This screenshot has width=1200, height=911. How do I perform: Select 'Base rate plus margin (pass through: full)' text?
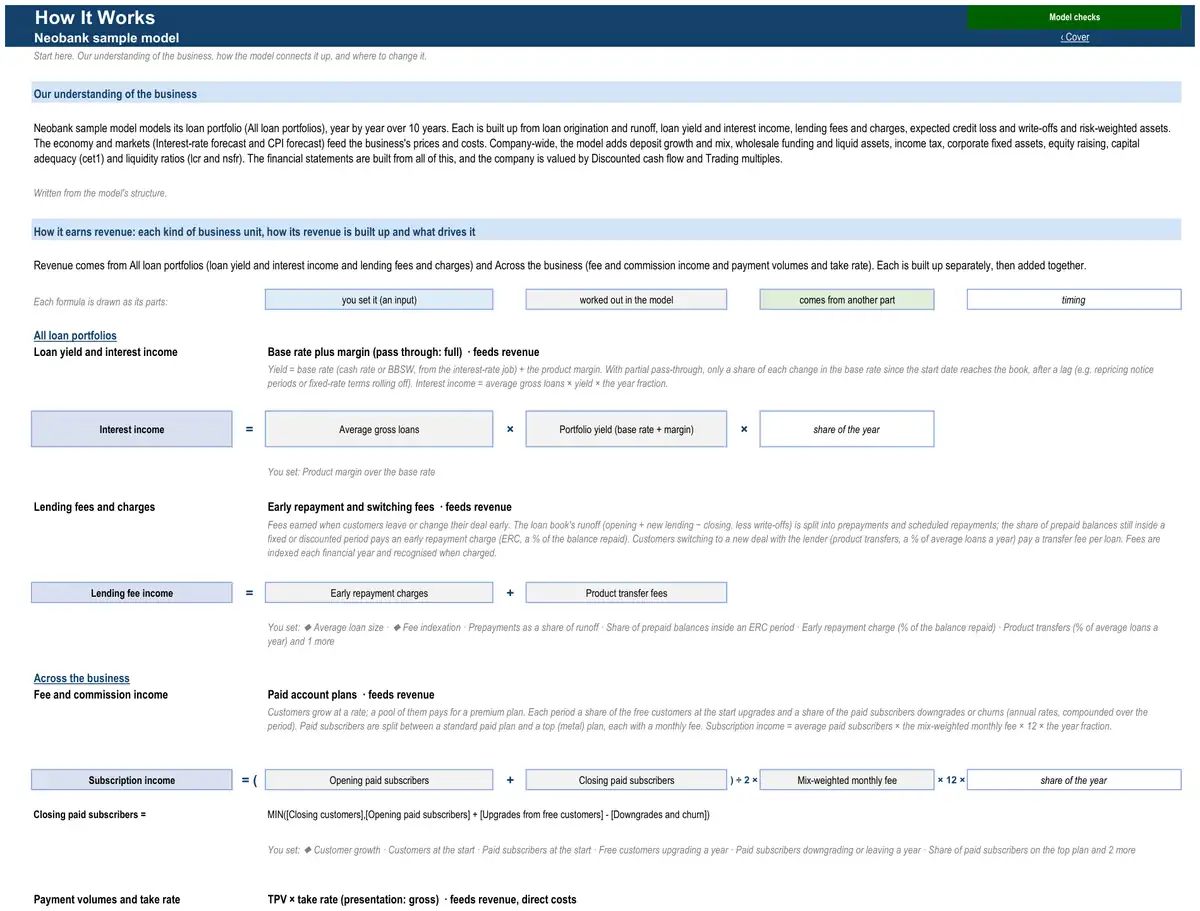[x=365, y=352]
